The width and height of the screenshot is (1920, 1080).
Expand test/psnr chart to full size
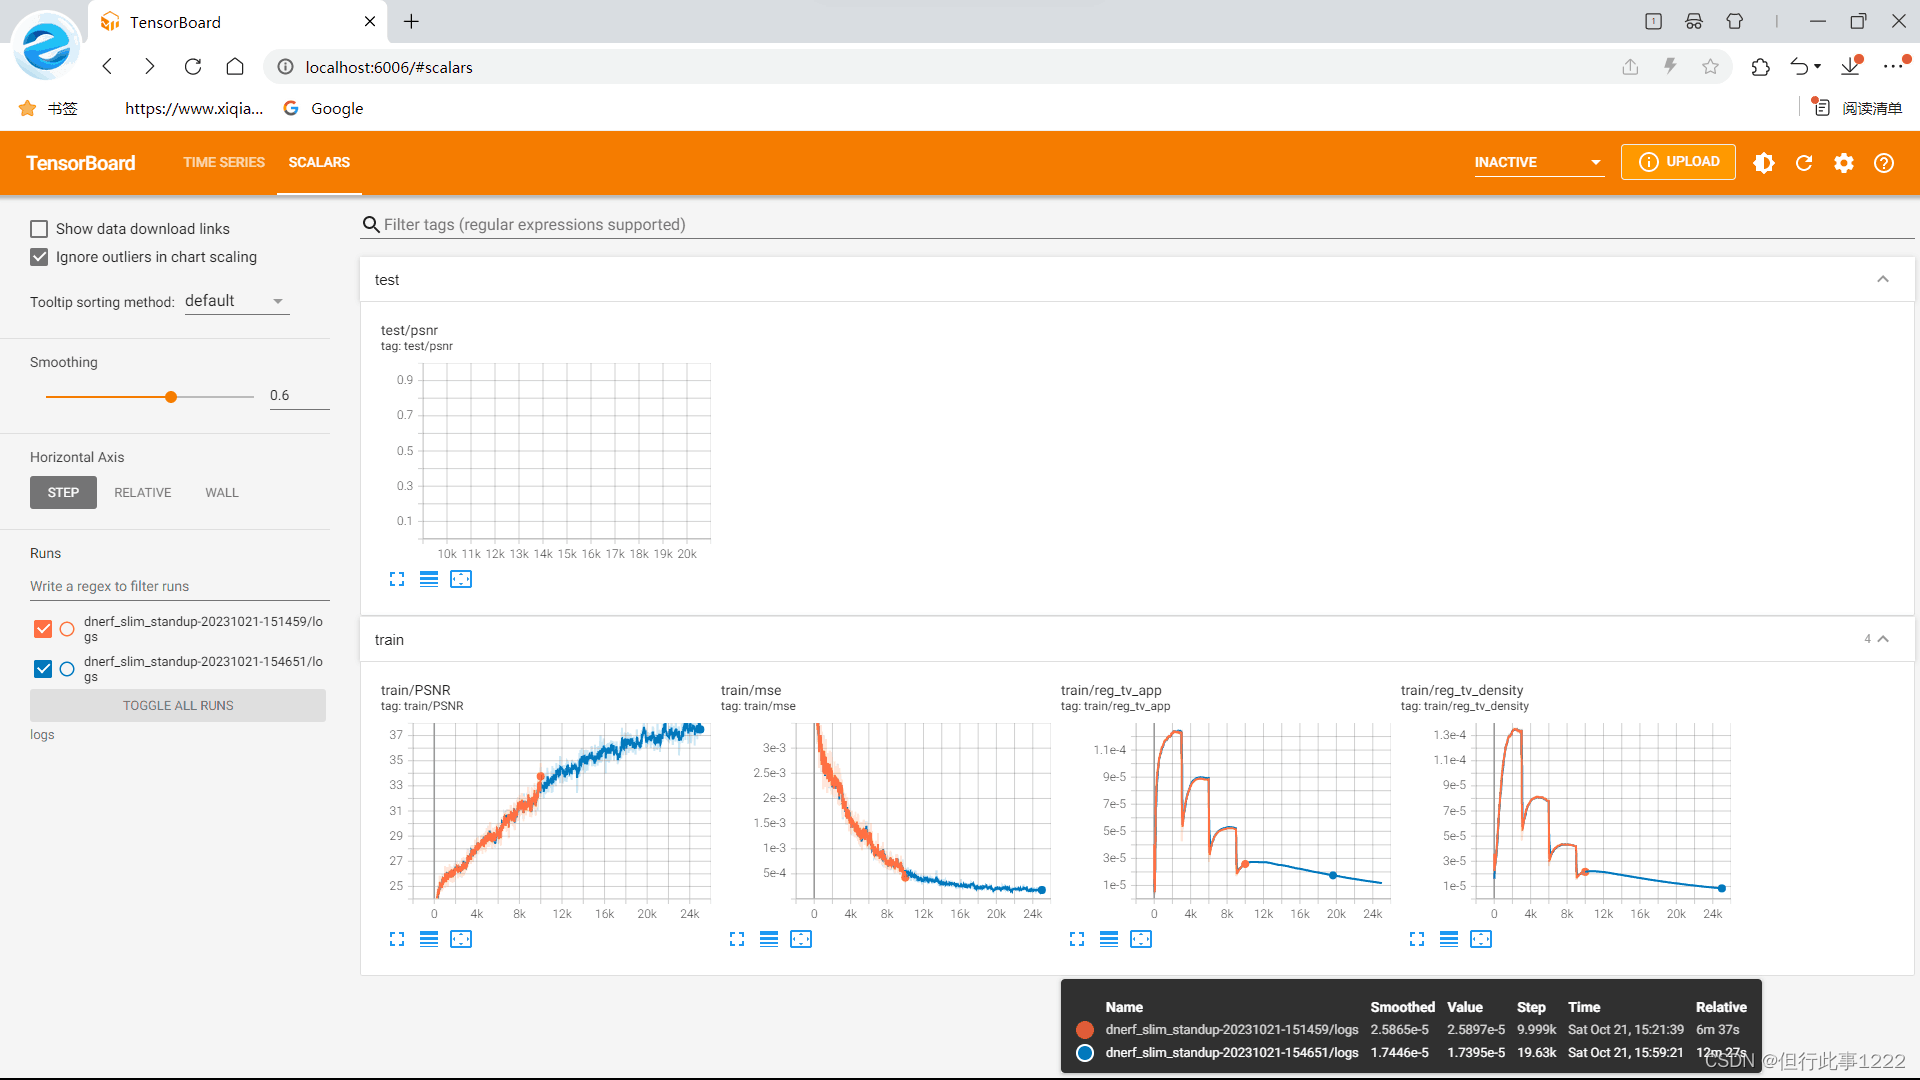[397, 579]
